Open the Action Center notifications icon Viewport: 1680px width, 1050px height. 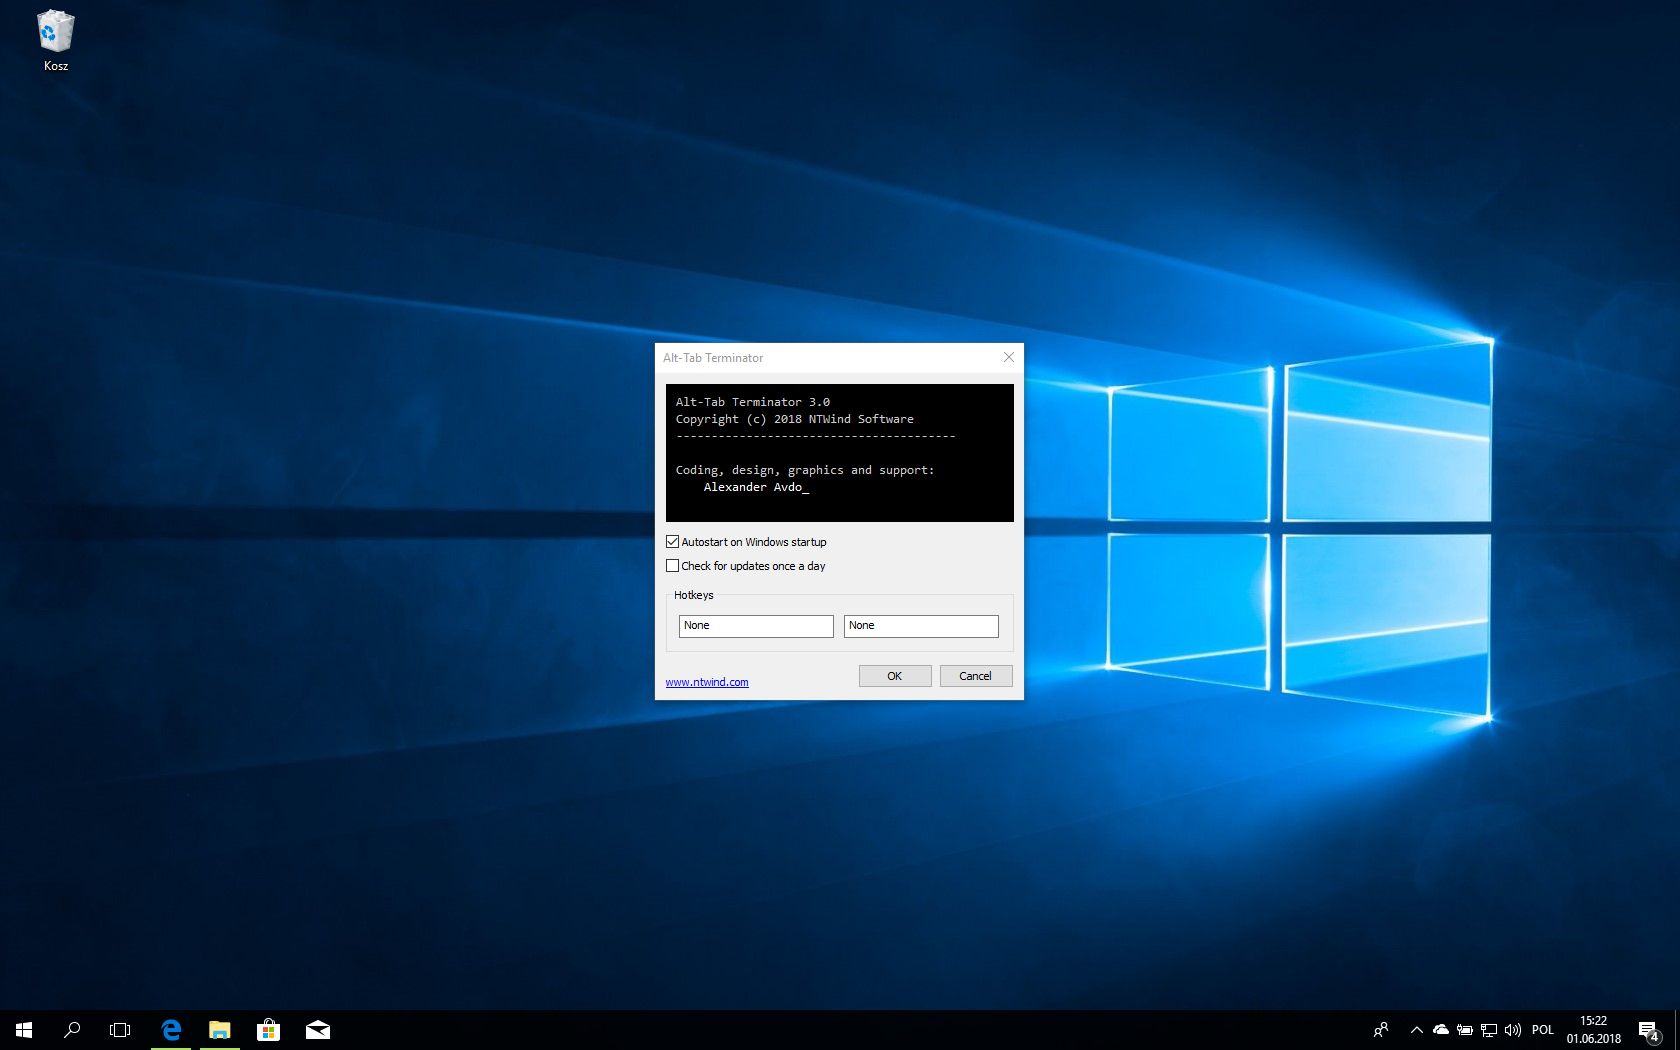[x=1649, y=1030]
